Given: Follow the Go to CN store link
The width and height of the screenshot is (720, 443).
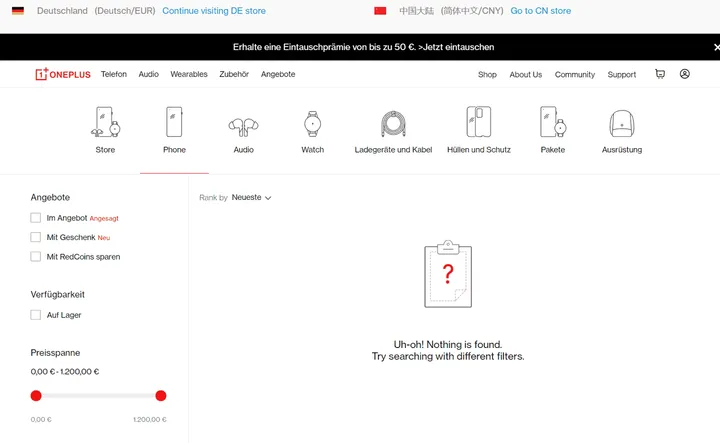Looking at the screenshot, I should tap(540, 11).
